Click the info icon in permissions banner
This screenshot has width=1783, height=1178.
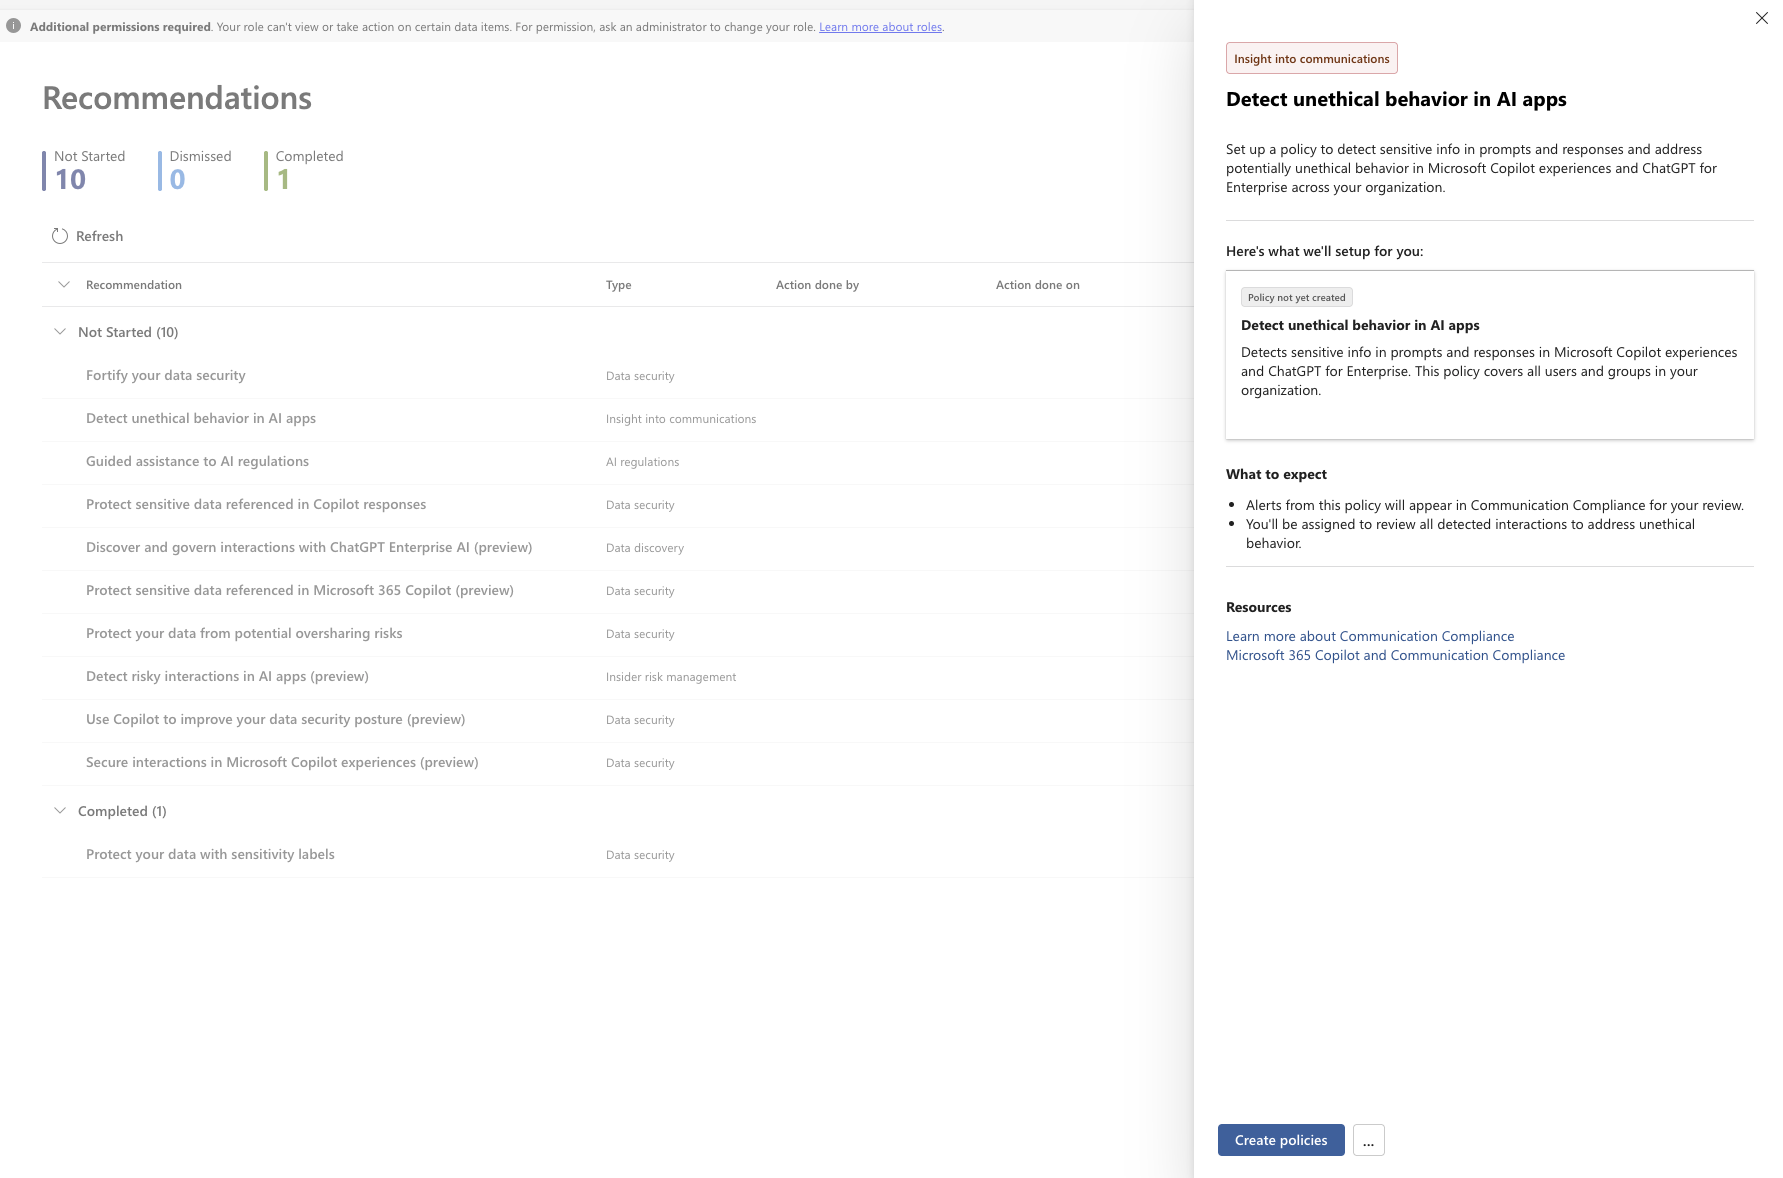point(14,26)
